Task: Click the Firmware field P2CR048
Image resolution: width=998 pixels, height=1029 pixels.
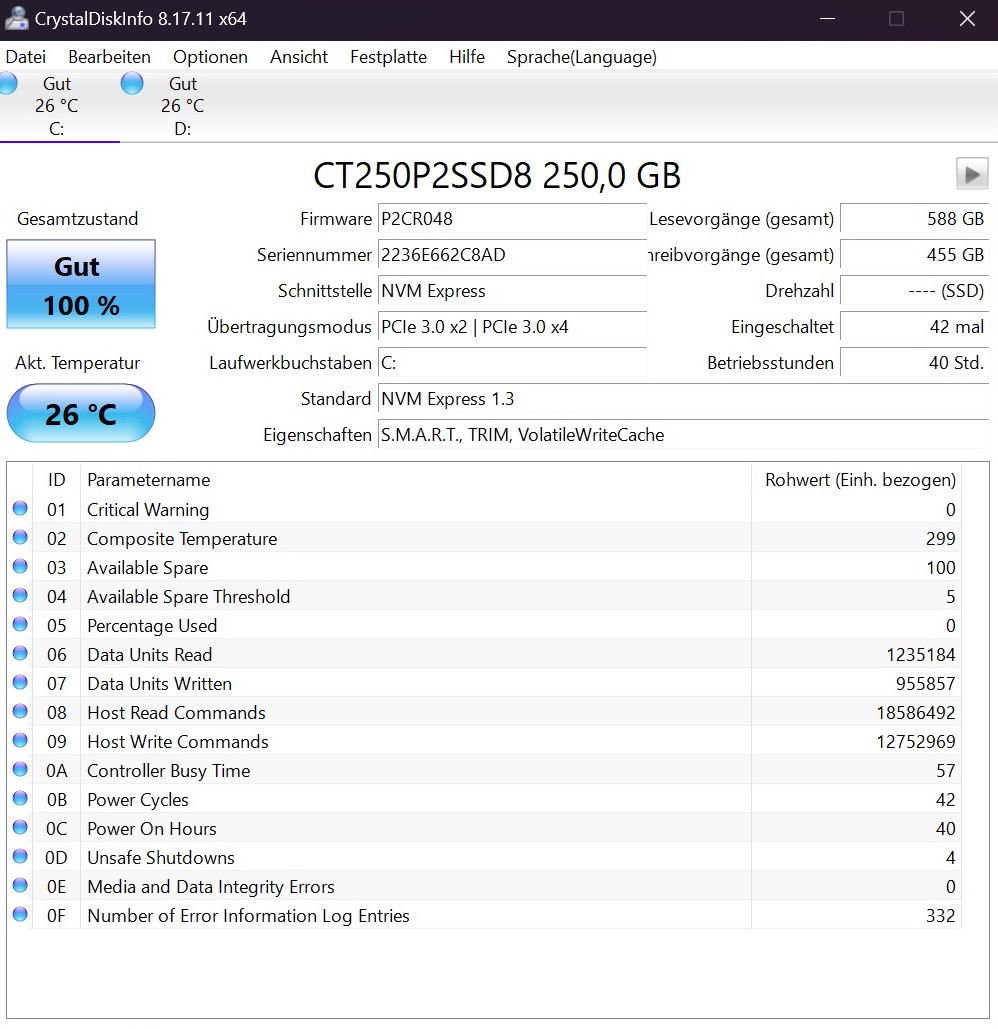Action: [512, 219]
